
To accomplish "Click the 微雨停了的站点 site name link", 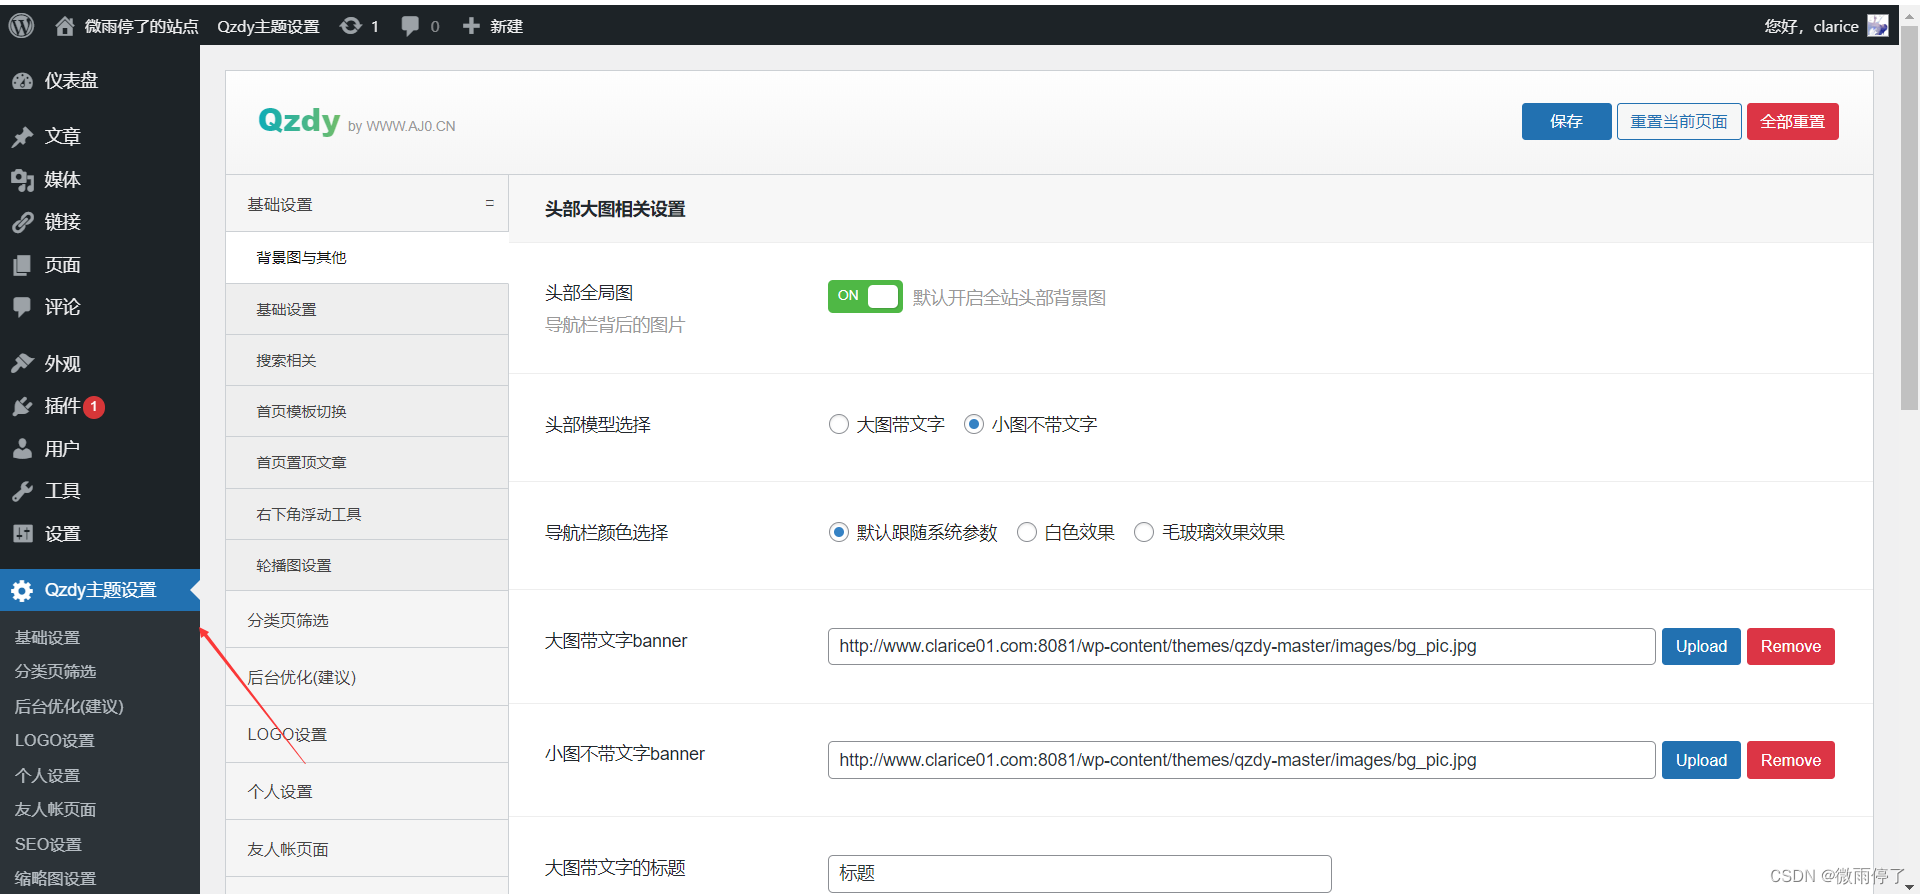I will click(x=141, y=26).
